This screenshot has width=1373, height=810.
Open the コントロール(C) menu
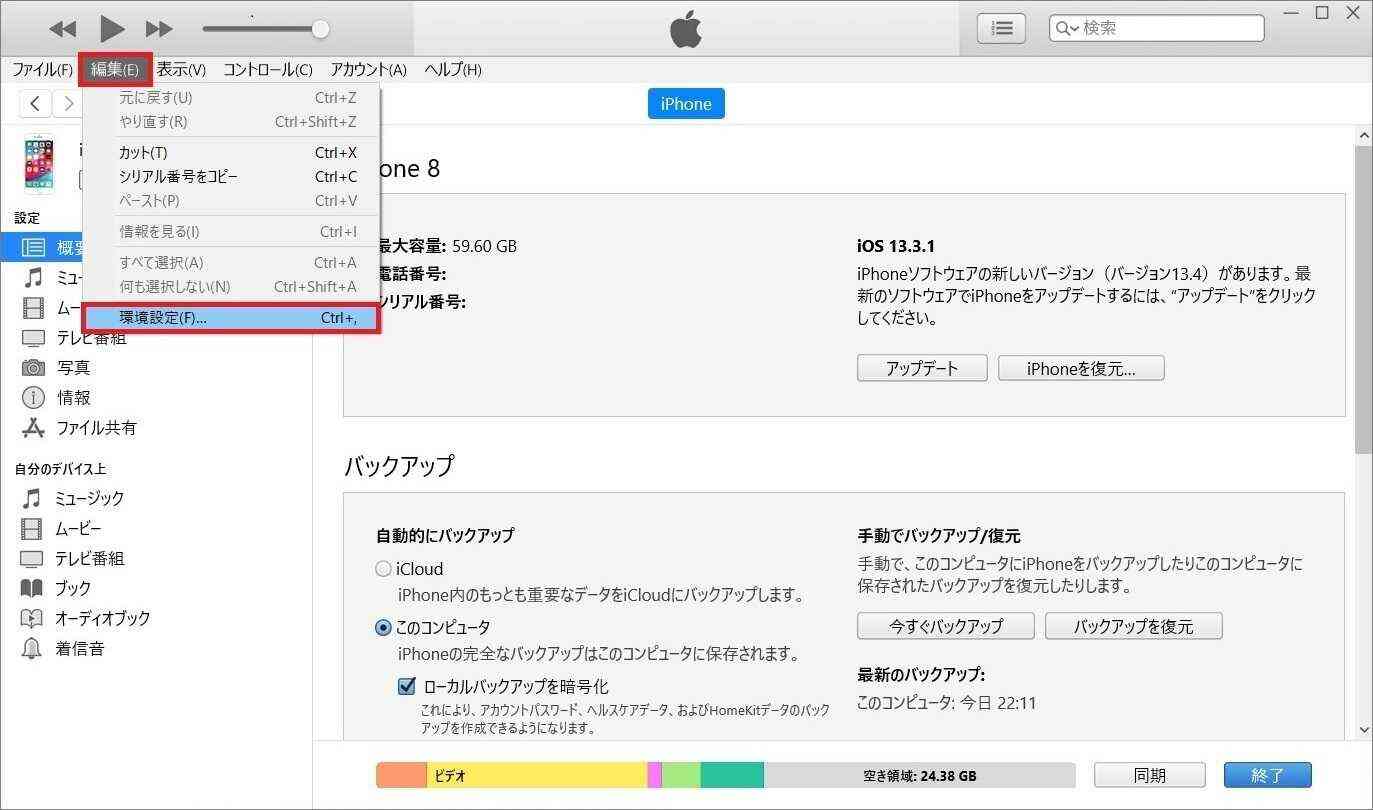[x=267, y=69]
